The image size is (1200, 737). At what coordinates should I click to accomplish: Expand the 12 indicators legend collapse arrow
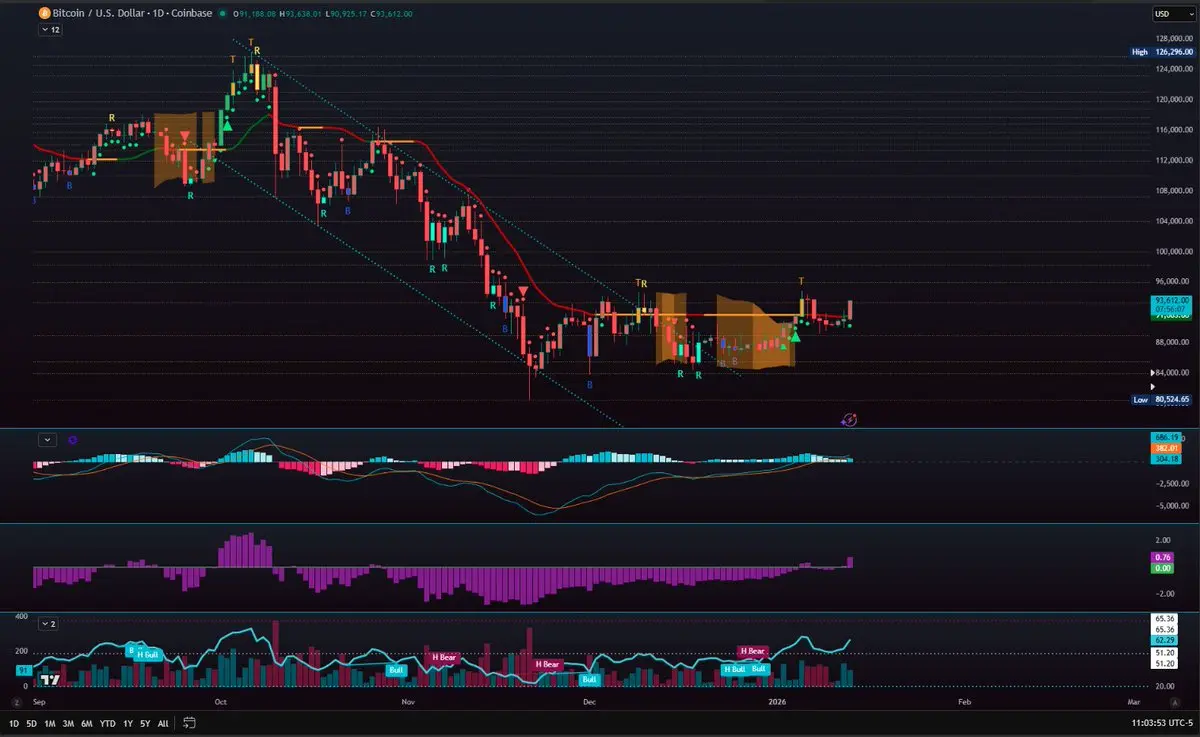coord(50,30)
